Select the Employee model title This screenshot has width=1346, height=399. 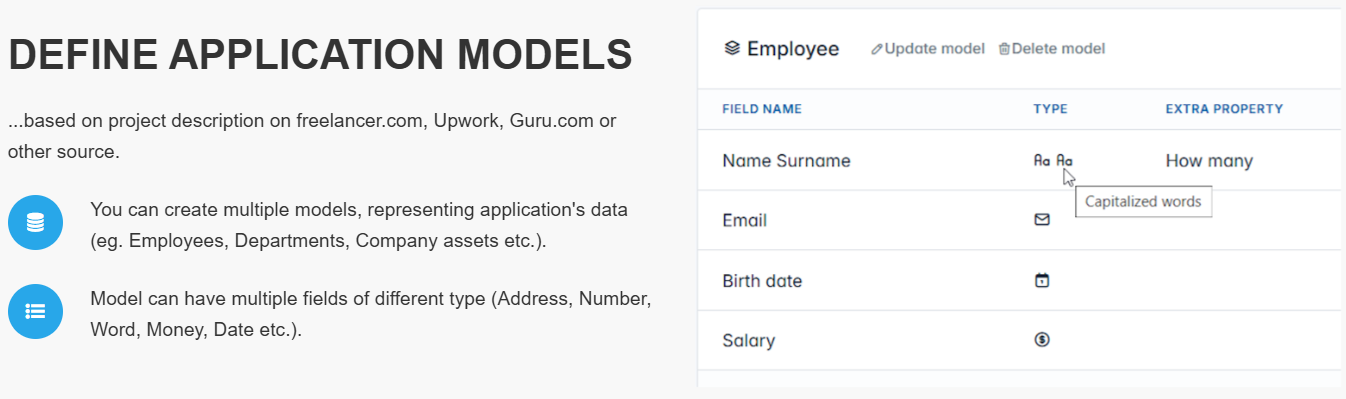(x=793, y=48)
